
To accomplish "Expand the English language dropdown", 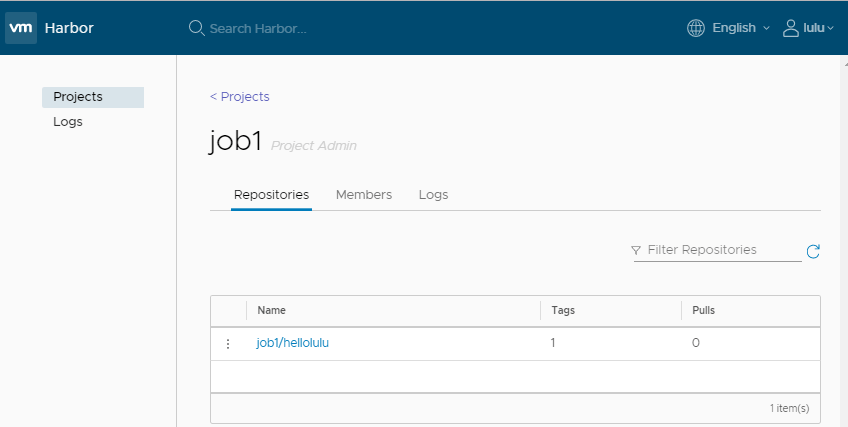I will pos(741,28).
